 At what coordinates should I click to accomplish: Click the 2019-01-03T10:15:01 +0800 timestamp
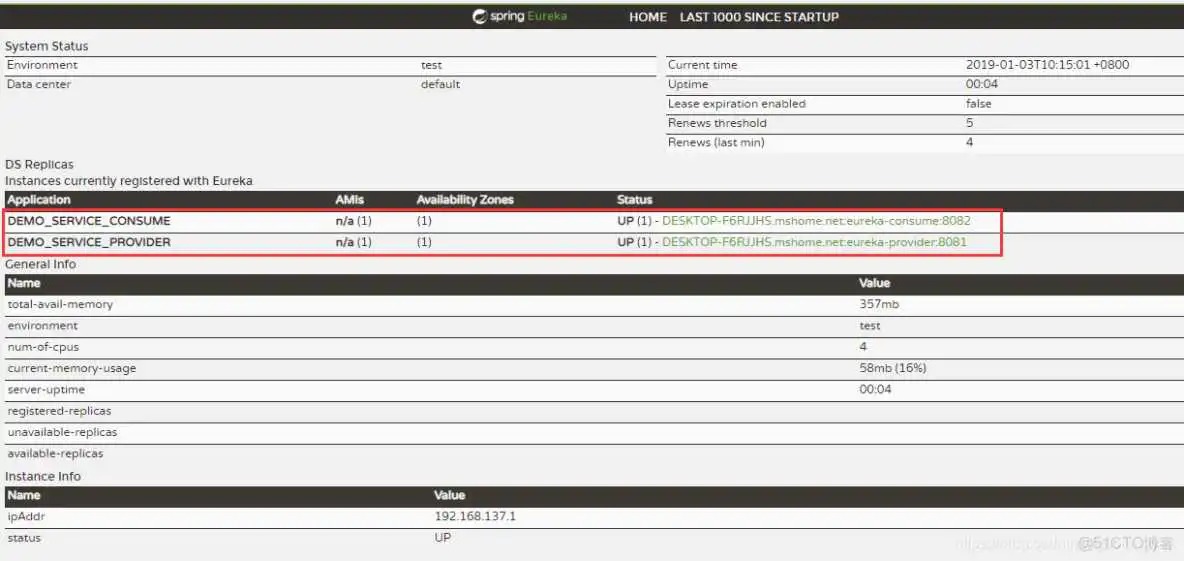point(1047,65)
